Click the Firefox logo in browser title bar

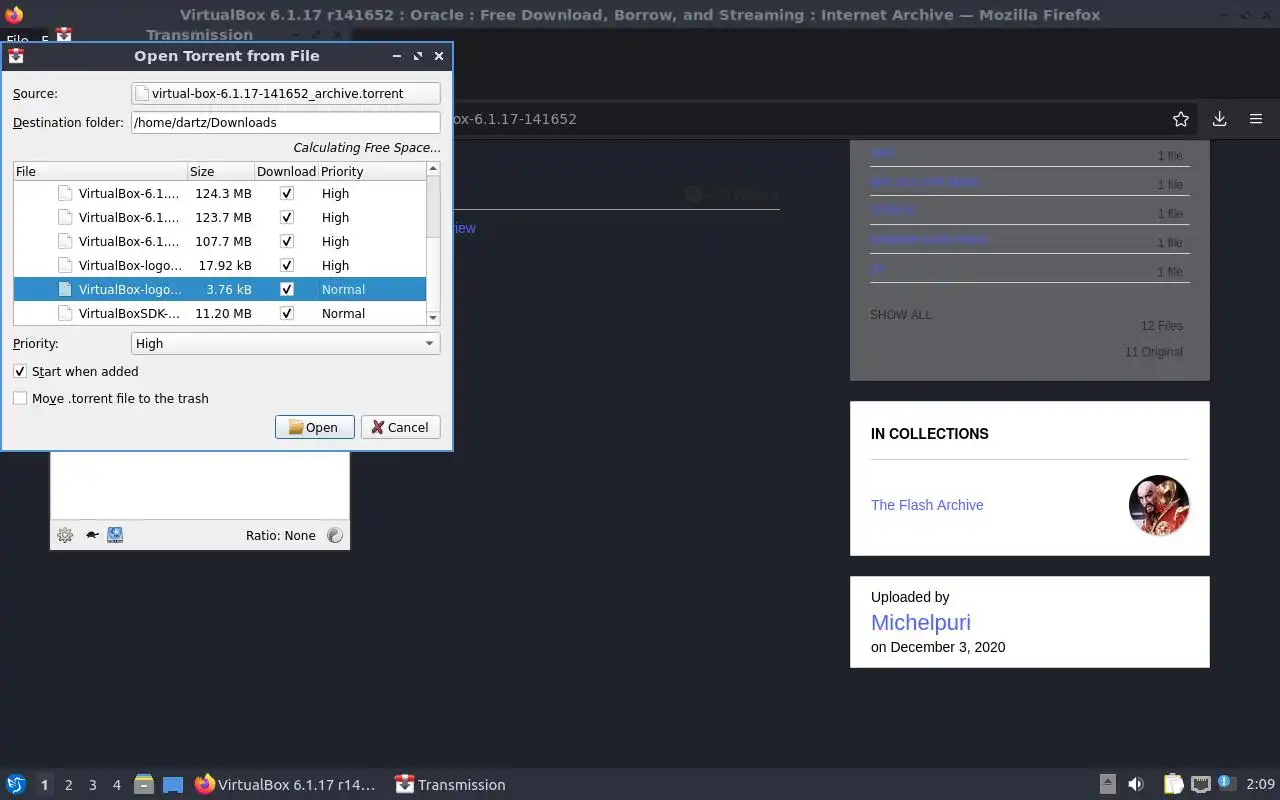pos(14,15)
